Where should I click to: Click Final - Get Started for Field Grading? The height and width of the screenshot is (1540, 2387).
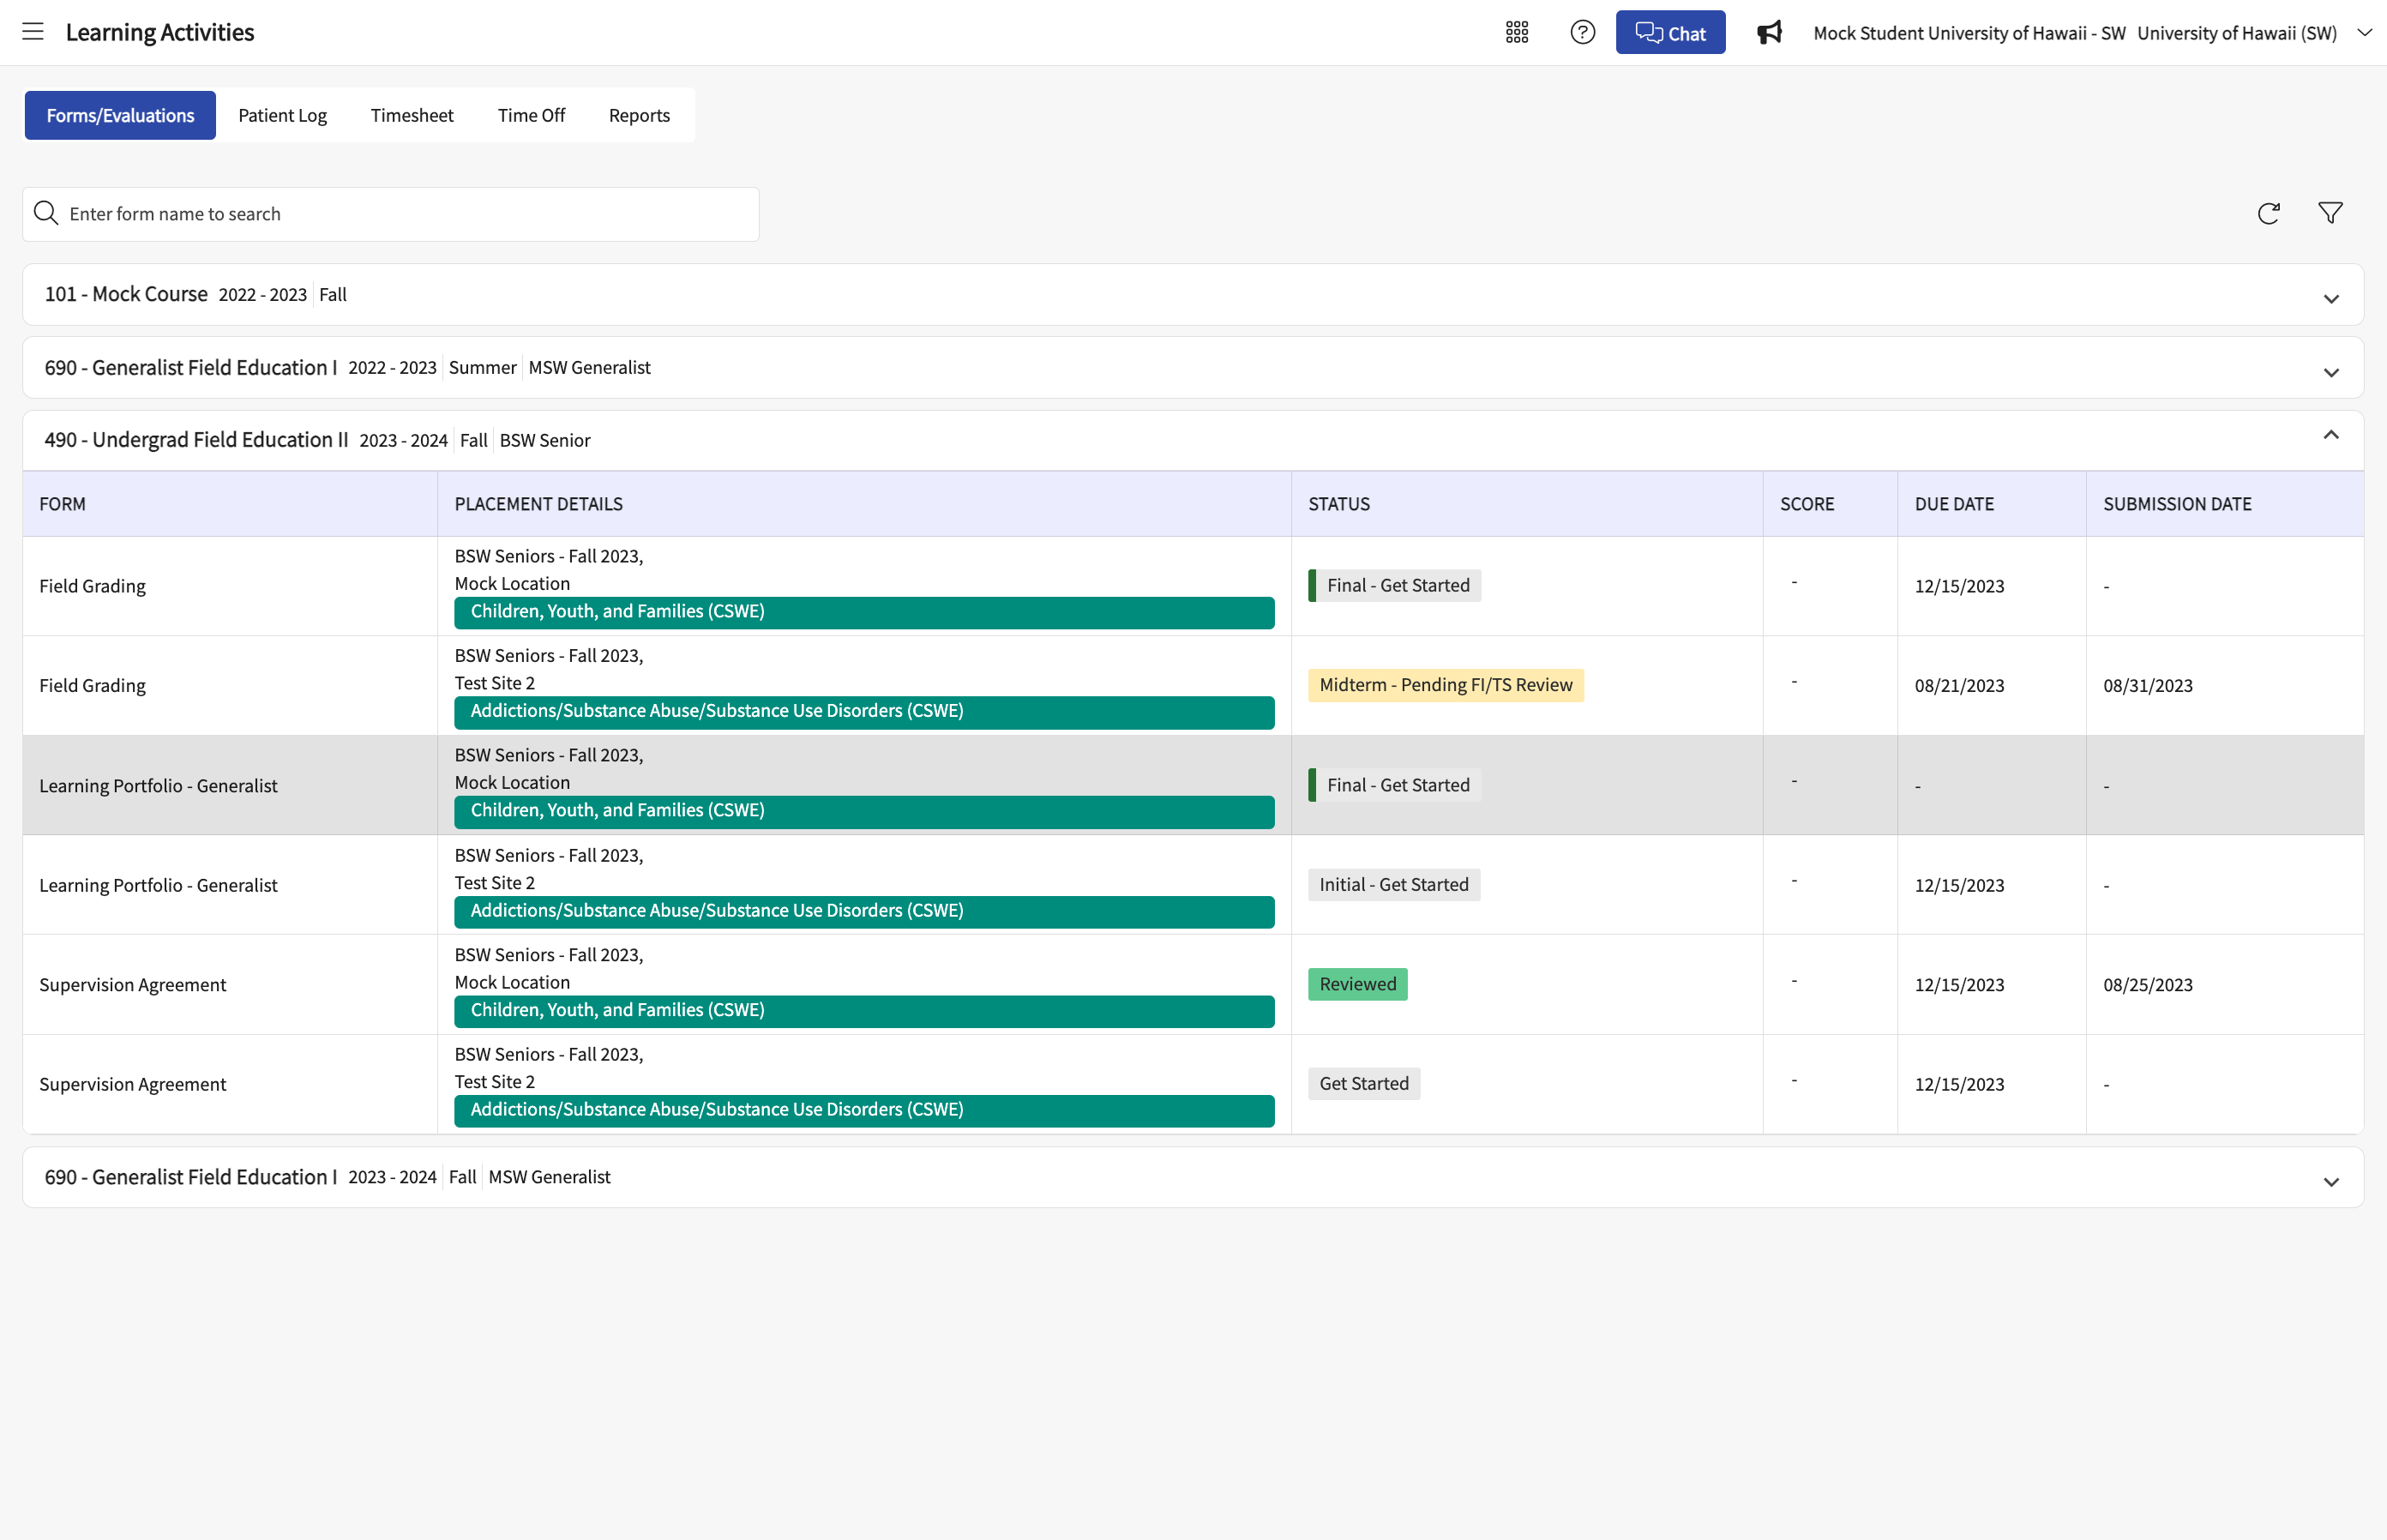point(1394,586)
